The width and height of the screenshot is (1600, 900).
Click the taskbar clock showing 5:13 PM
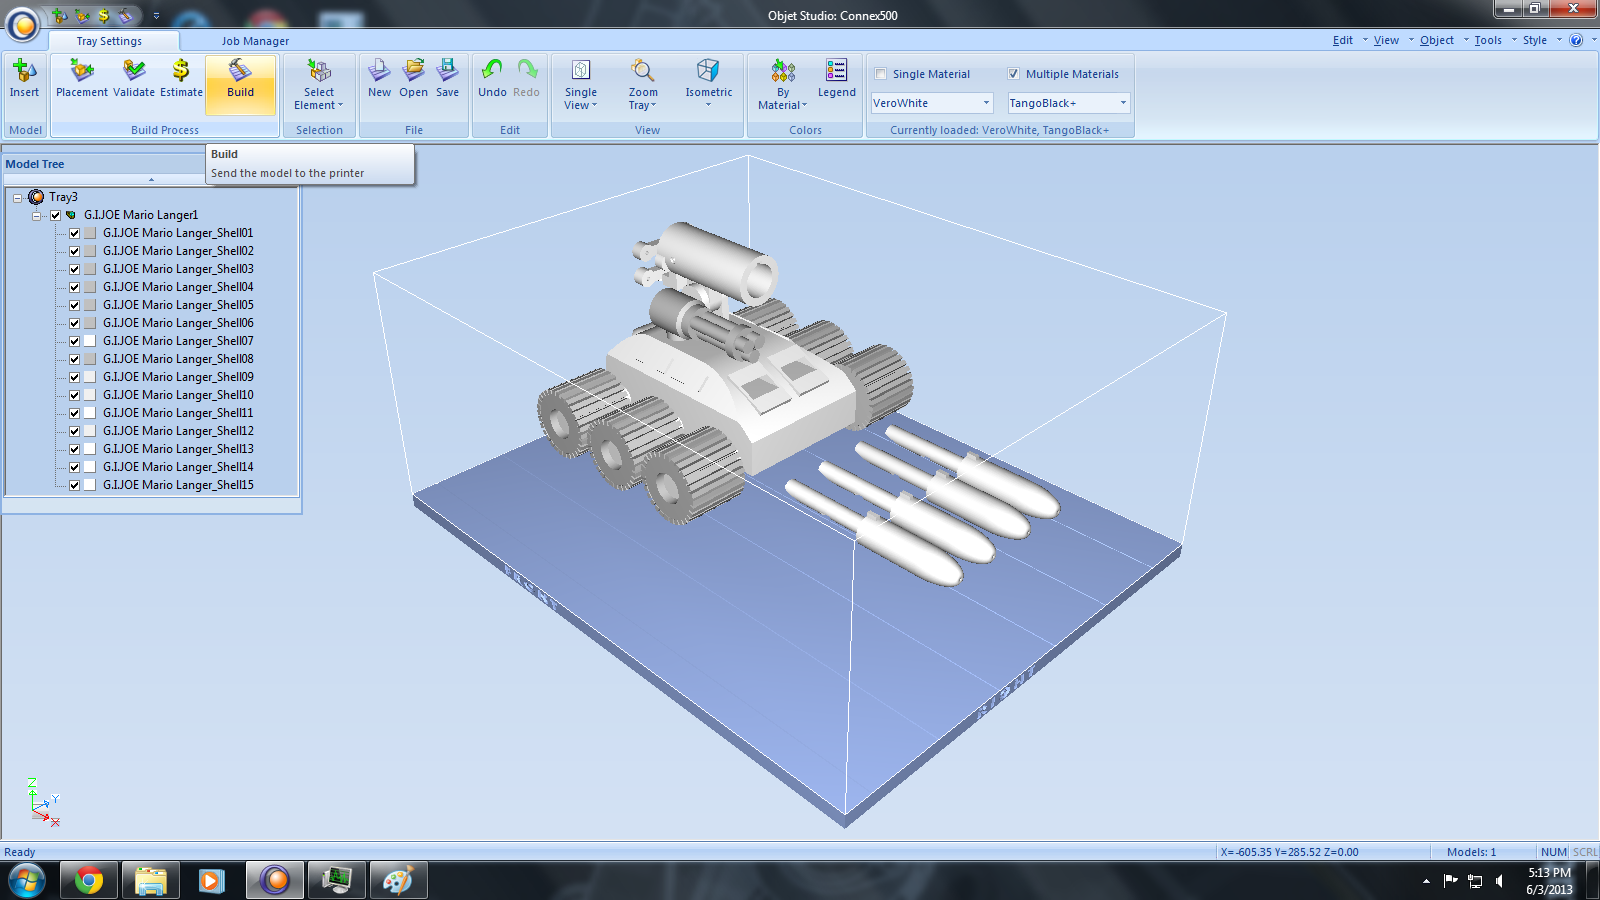click(1549, 880)
